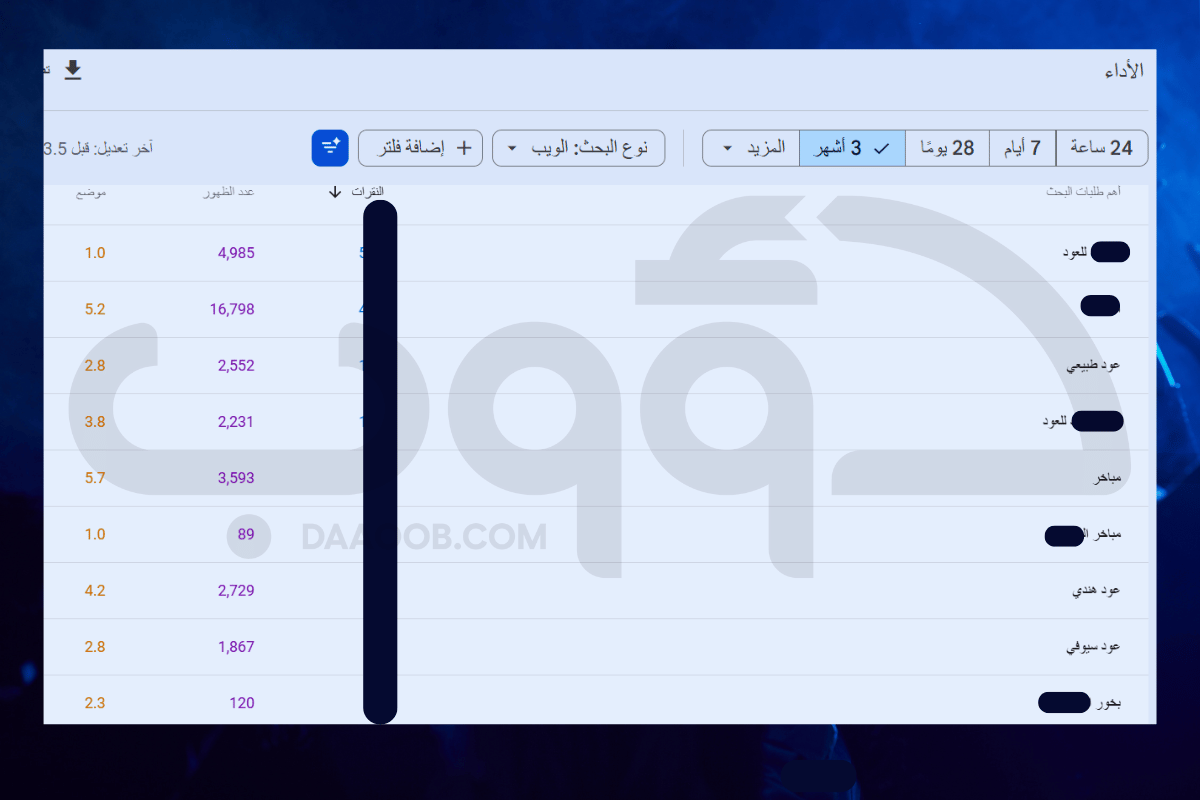Select the عود هندي search query

(1095, 591)
